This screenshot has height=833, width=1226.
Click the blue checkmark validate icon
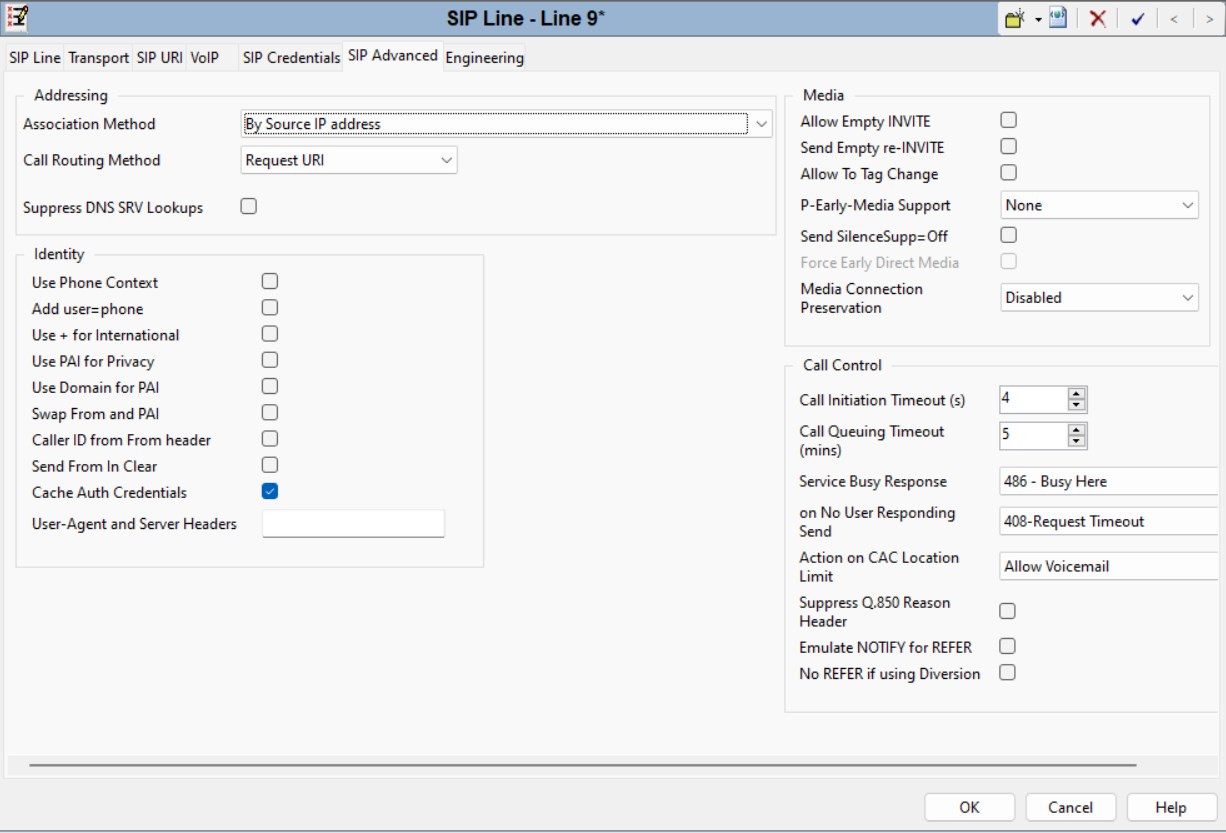(x=1137, y=19)
